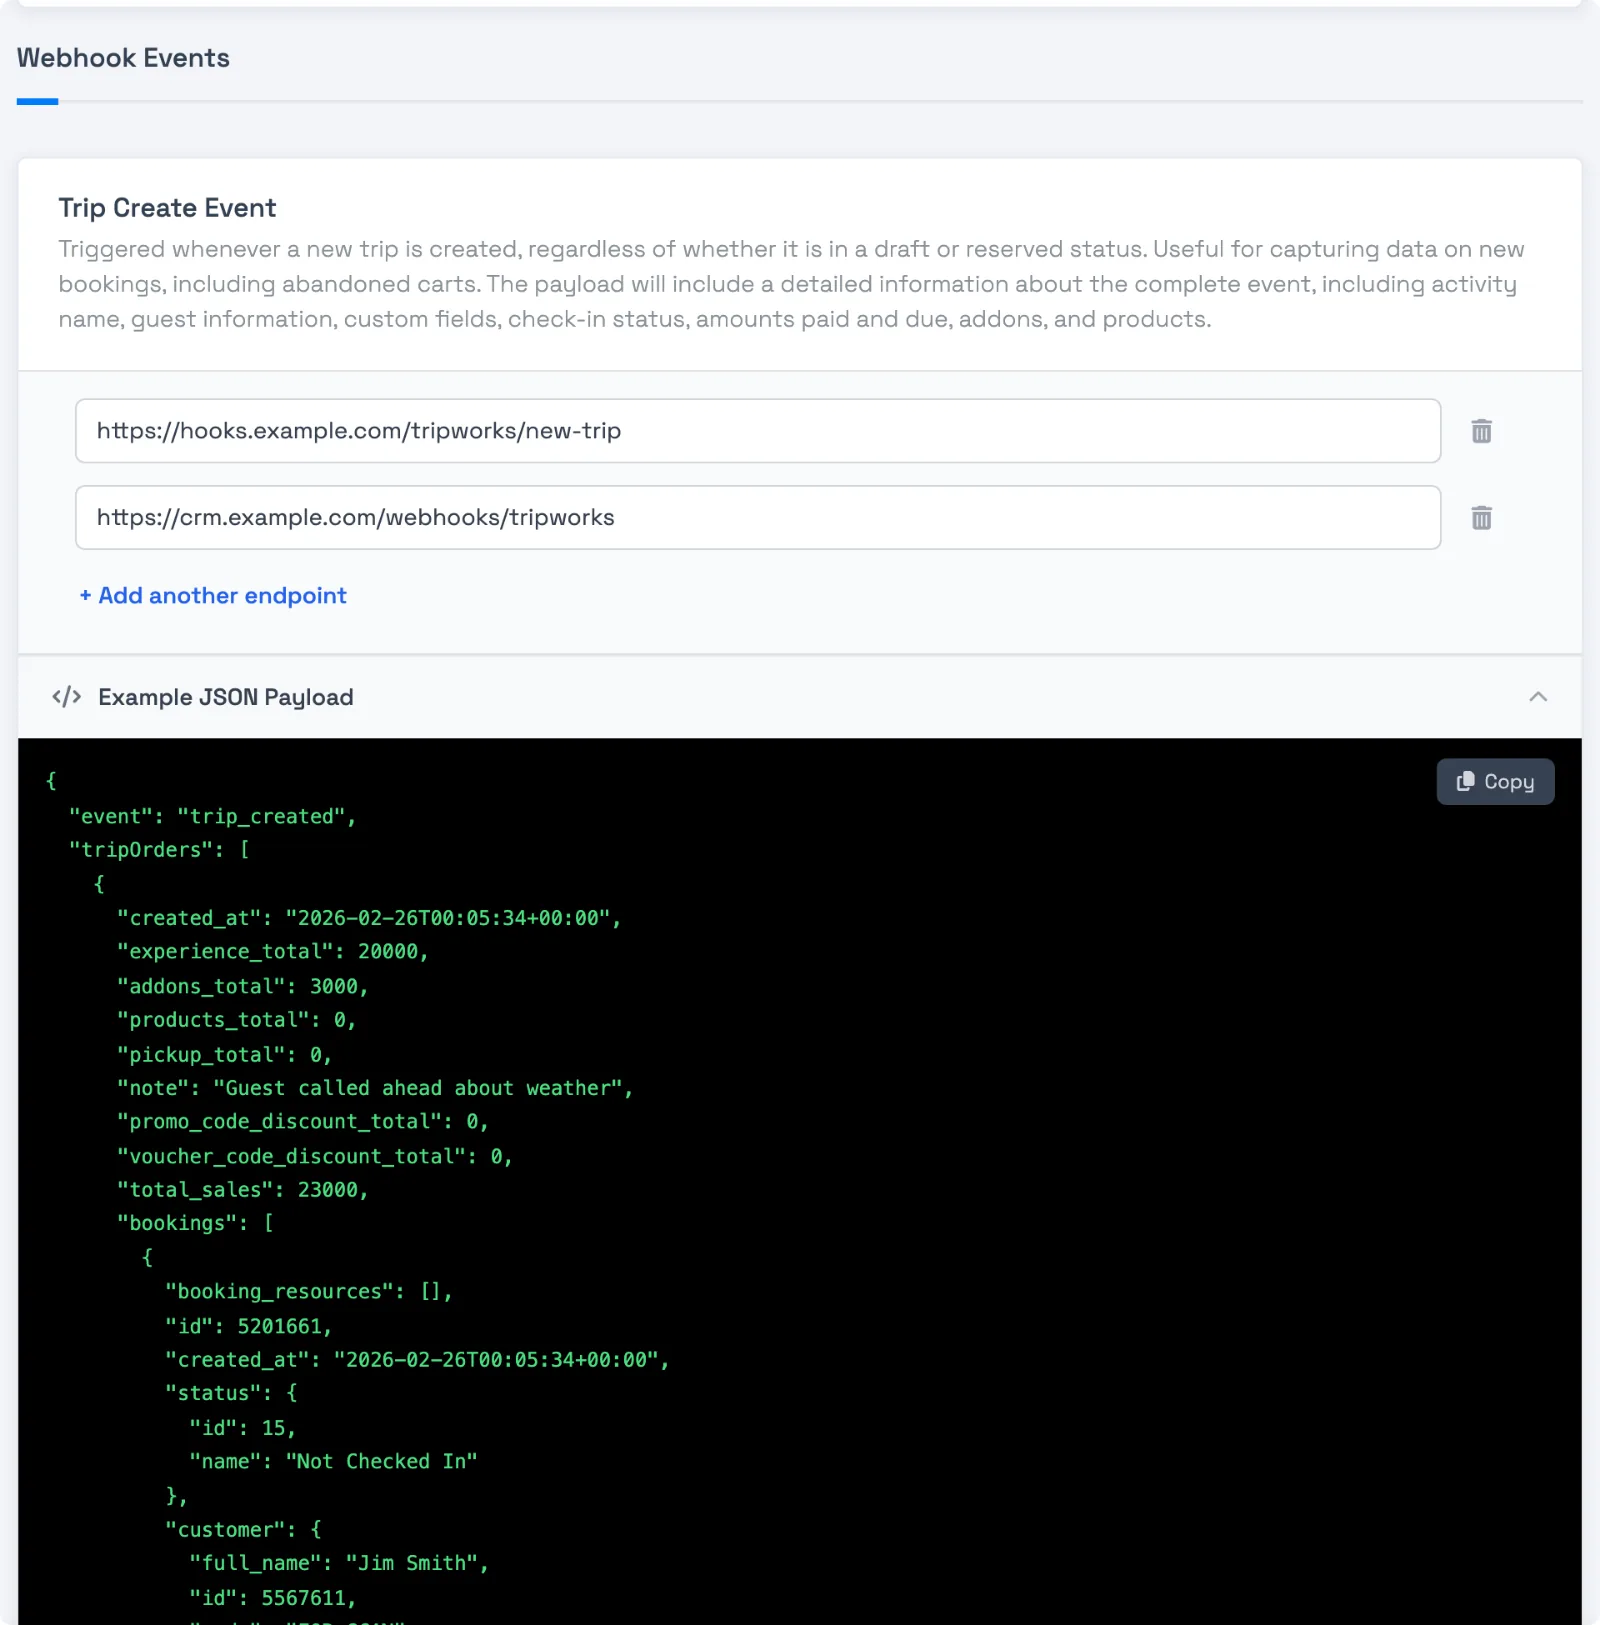Add another endpoint link
Image resolution: width=1600 pixels, height=1625 pixels.
[x=213, y=596]
